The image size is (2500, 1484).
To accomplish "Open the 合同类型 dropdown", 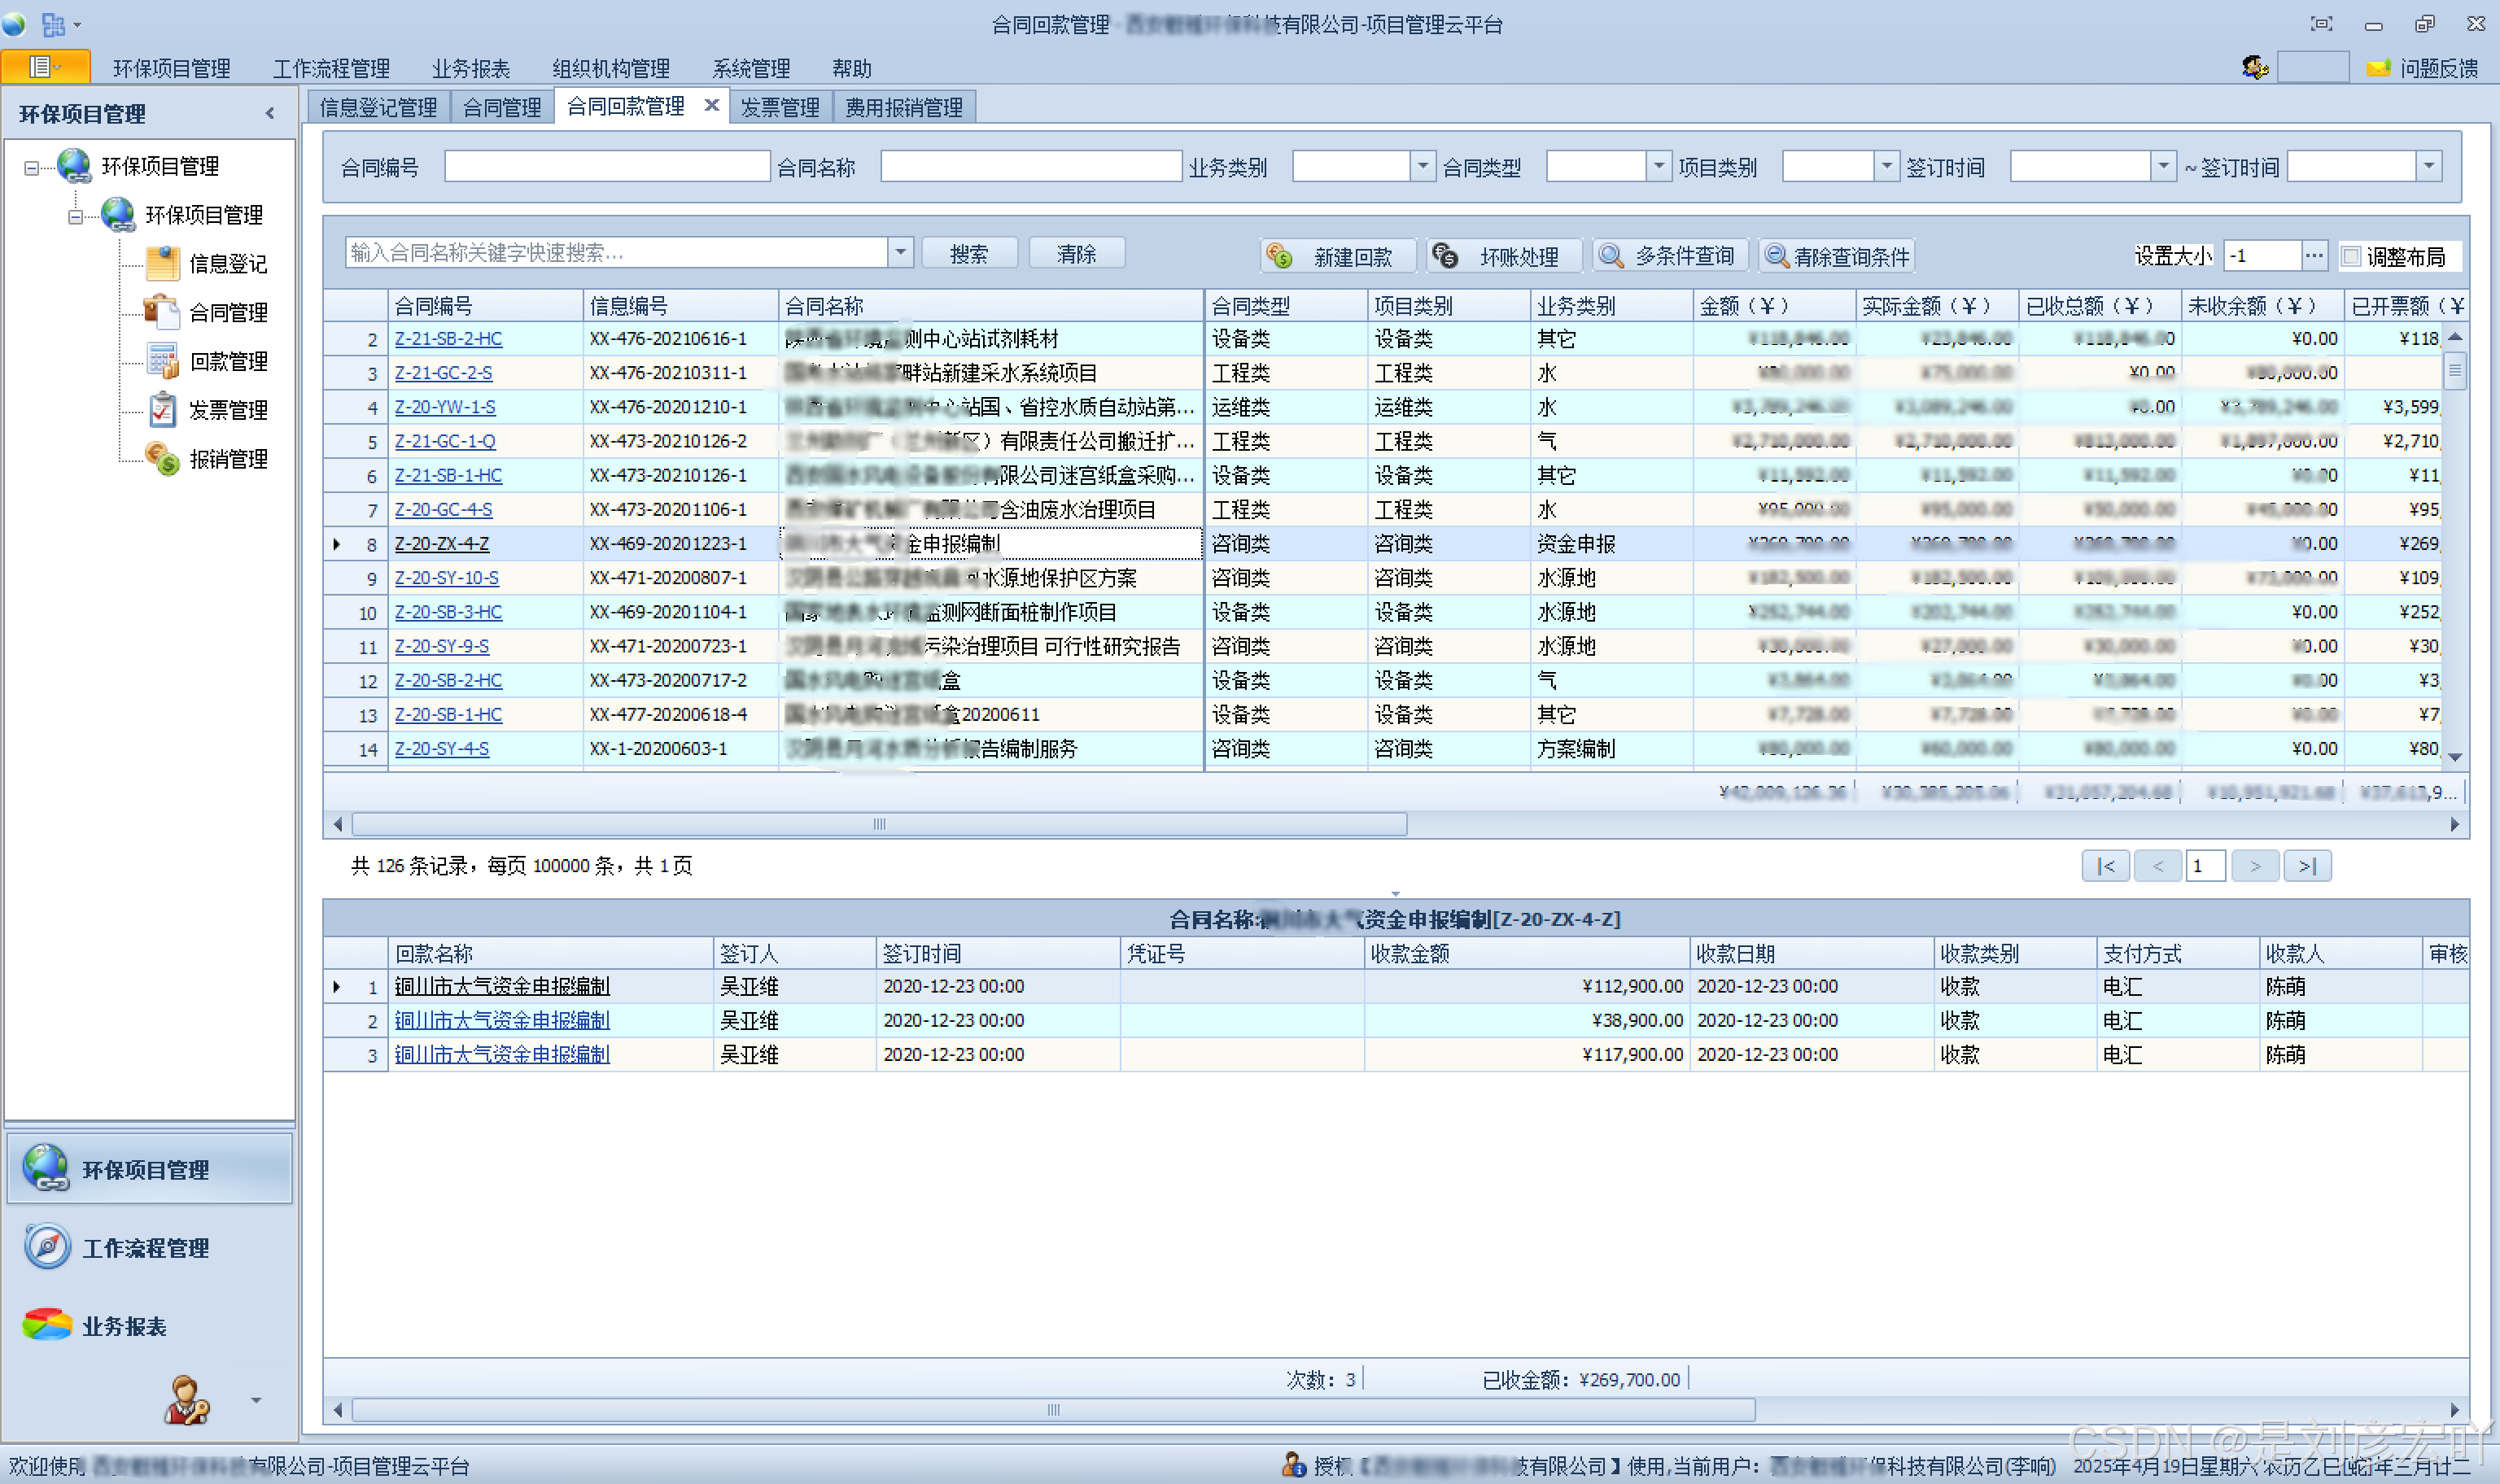I will pos(1658,166).
